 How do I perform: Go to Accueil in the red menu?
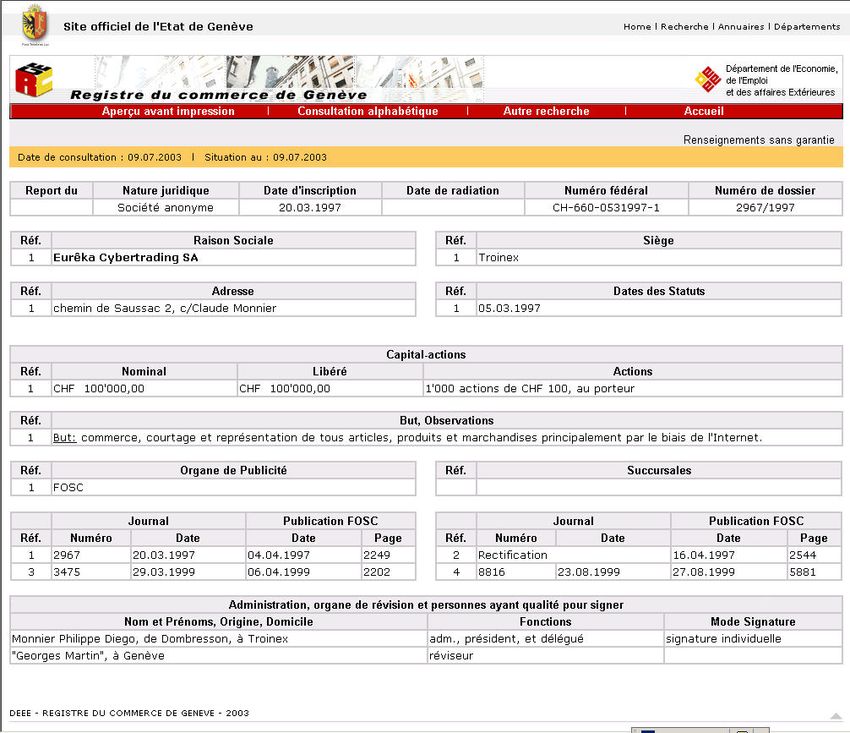pyautogui.click(x=704, y=111)
